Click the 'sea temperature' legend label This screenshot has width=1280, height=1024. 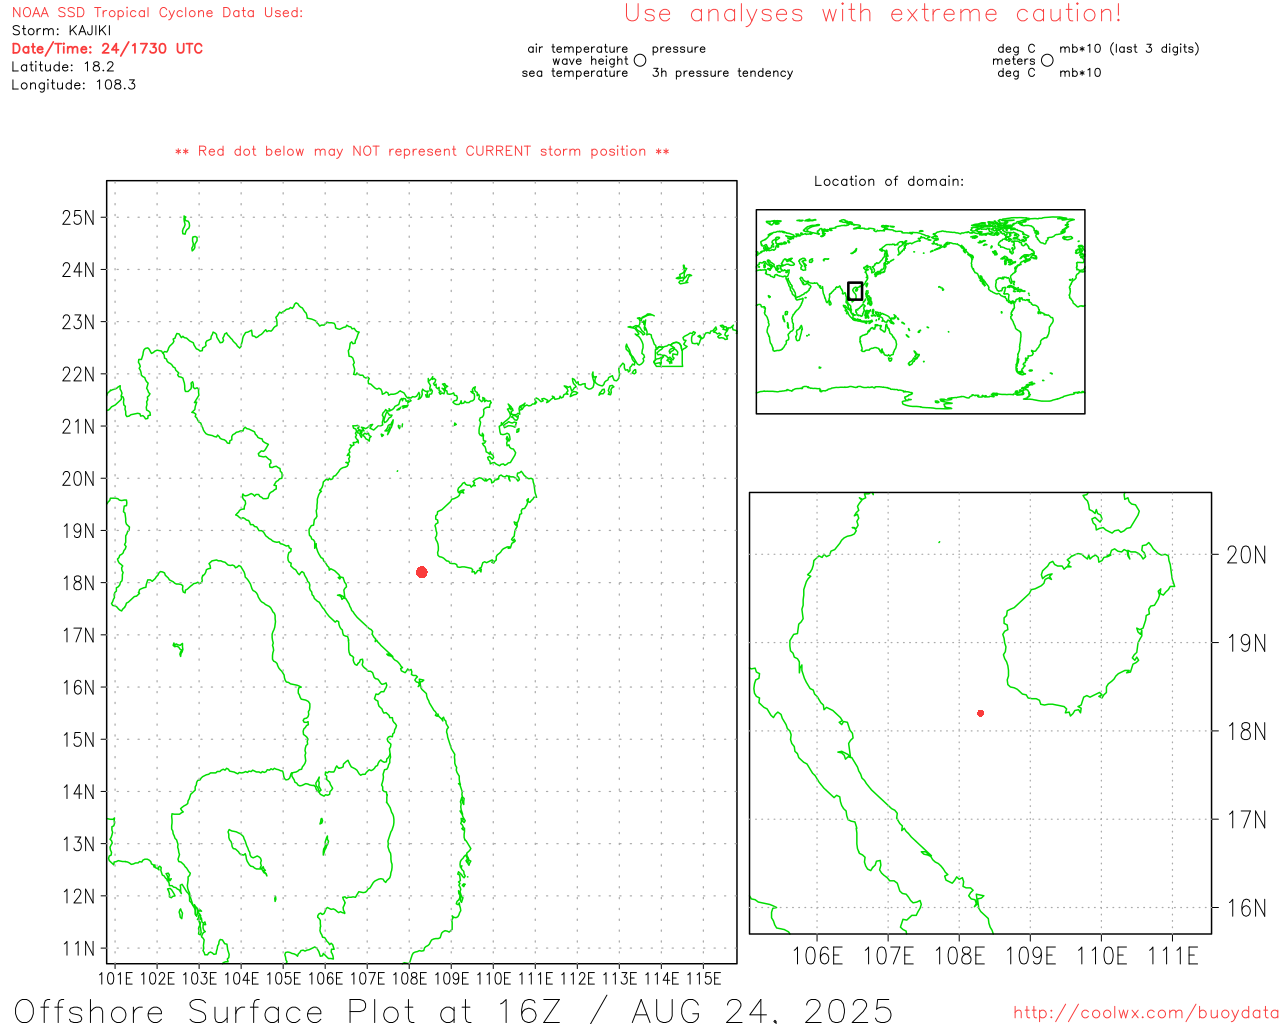click(x=575, y=73)
